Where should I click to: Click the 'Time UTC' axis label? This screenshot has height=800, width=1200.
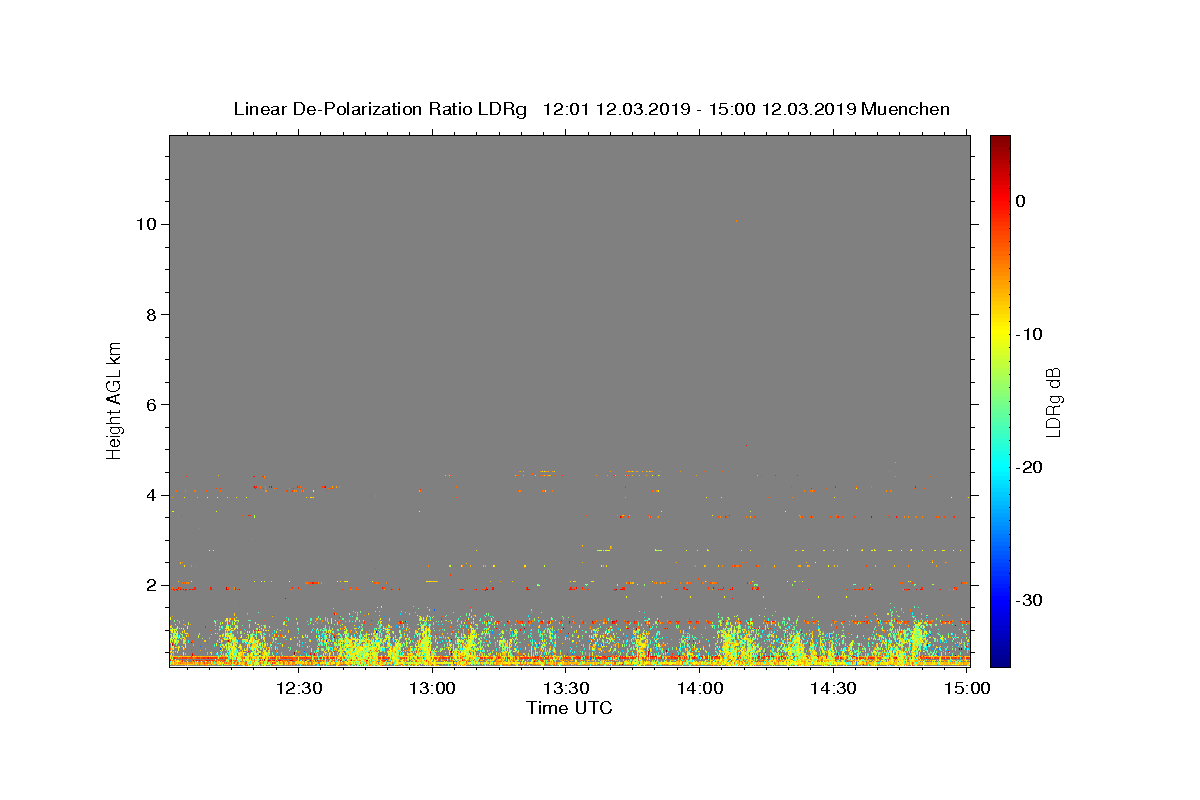tap(569, 708)
